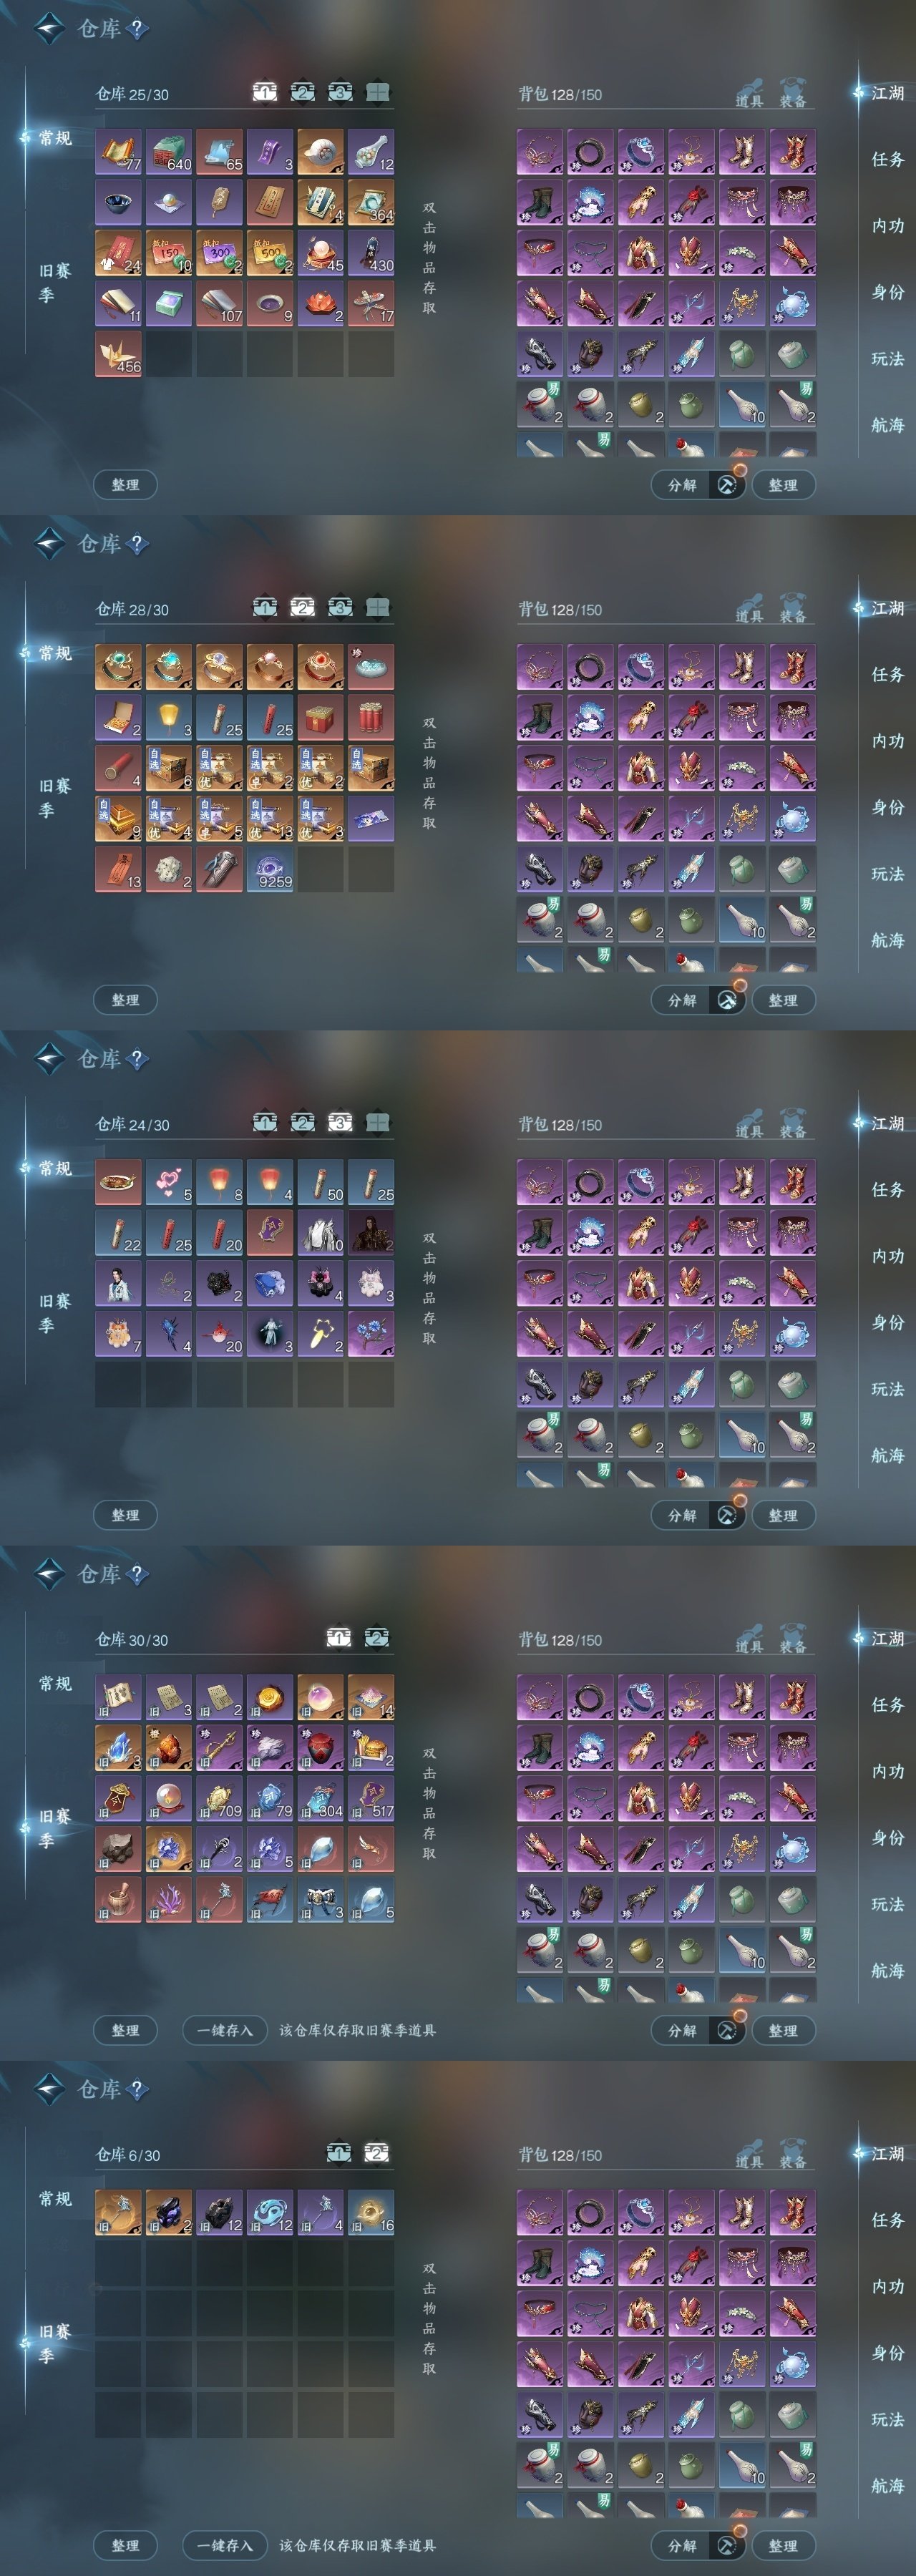Switch to warehouse page 3 in 仓库 24/30 view
Screen dimensions: 916x2576
340,1122
